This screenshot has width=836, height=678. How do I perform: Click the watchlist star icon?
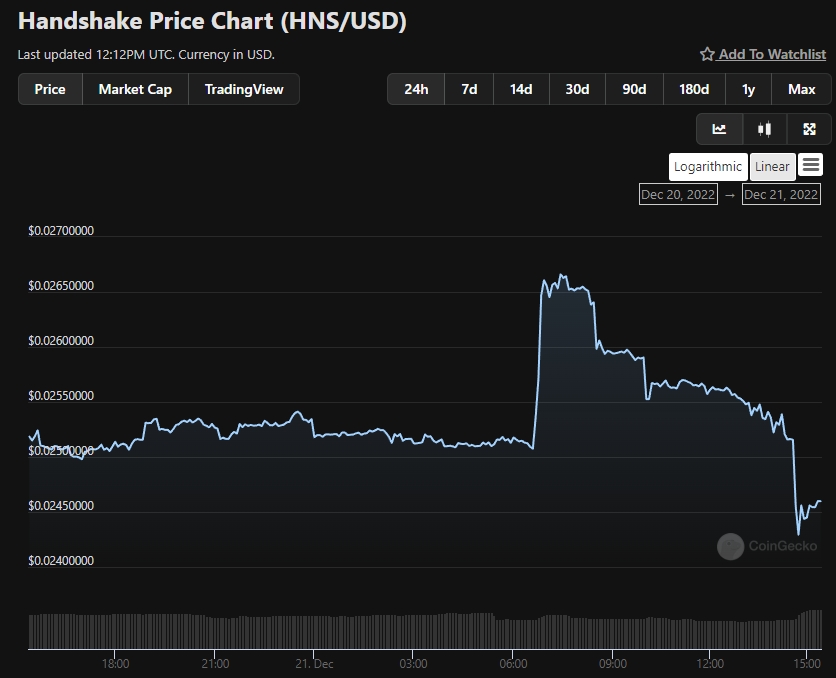[x=707, y=54]
